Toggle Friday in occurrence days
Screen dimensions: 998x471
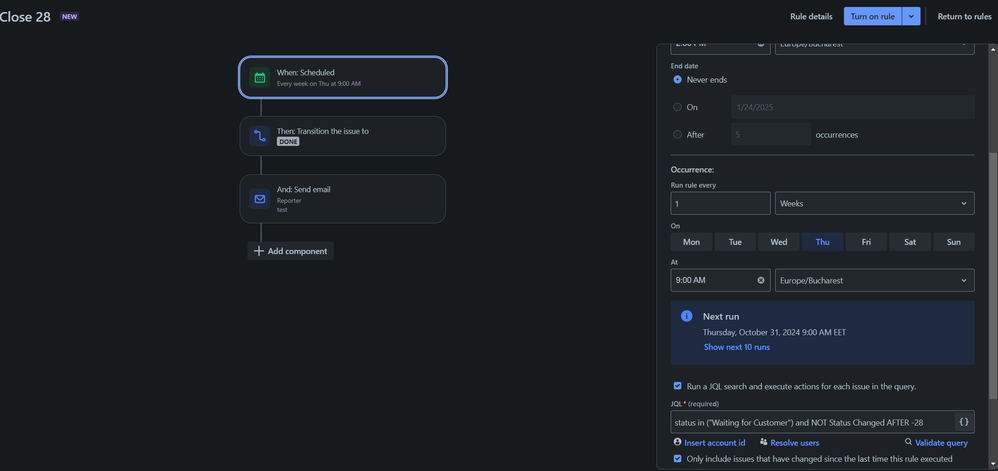pos(866,242)
